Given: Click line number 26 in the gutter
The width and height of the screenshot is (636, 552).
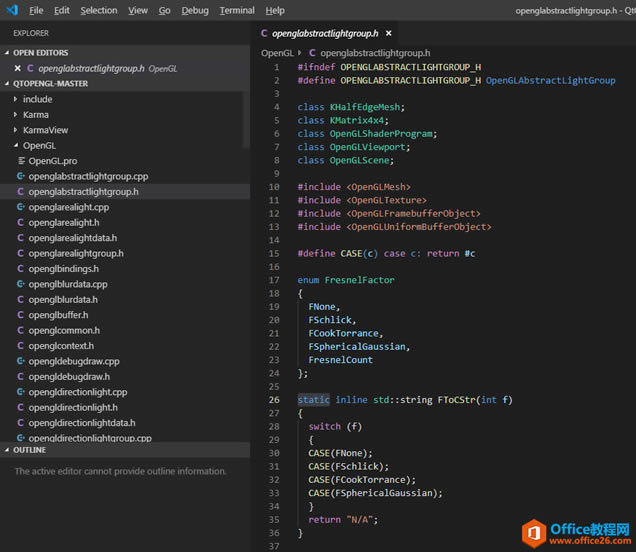Looking at the screenshot, I should [x=274, y=400].
